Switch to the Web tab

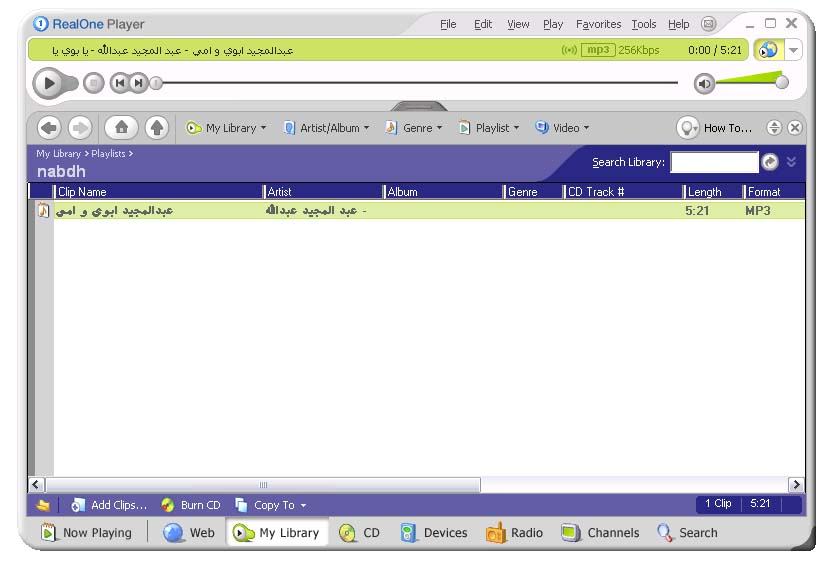(189, 533)
